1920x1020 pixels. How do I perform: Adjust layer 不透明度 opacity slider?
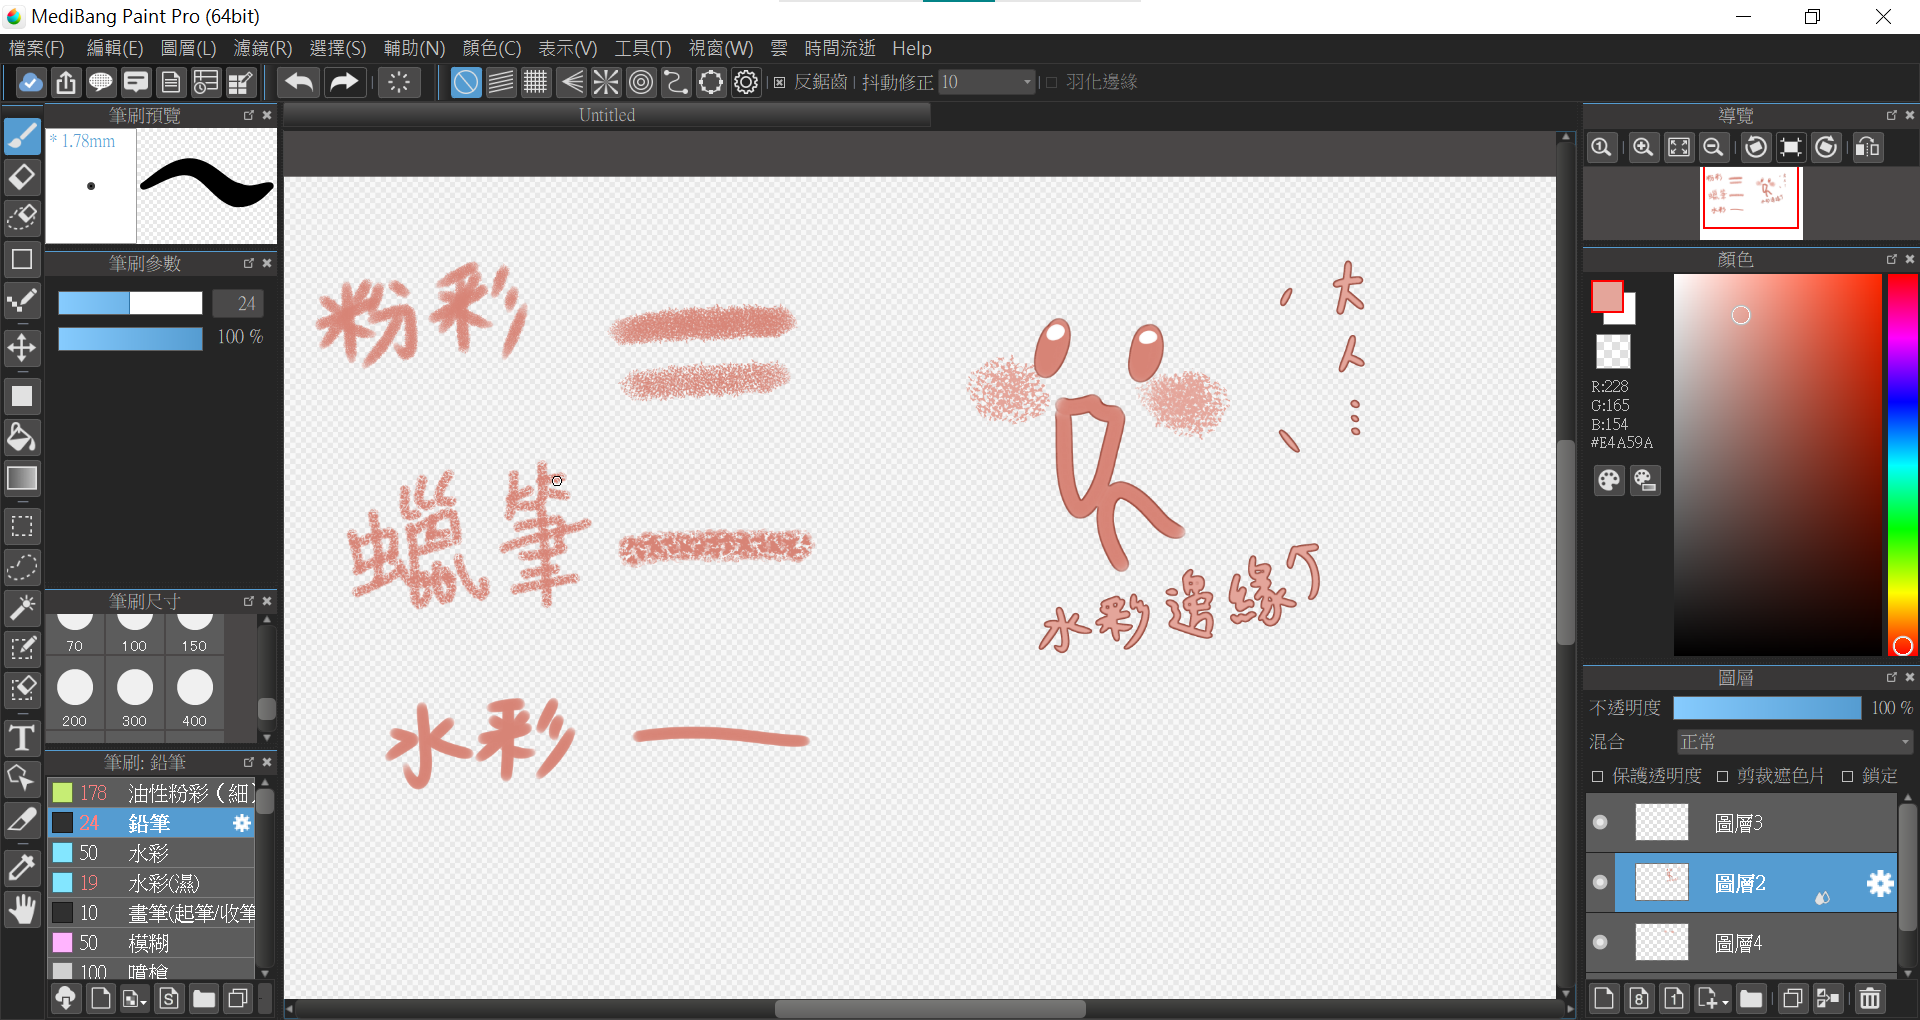point(1767,708)
